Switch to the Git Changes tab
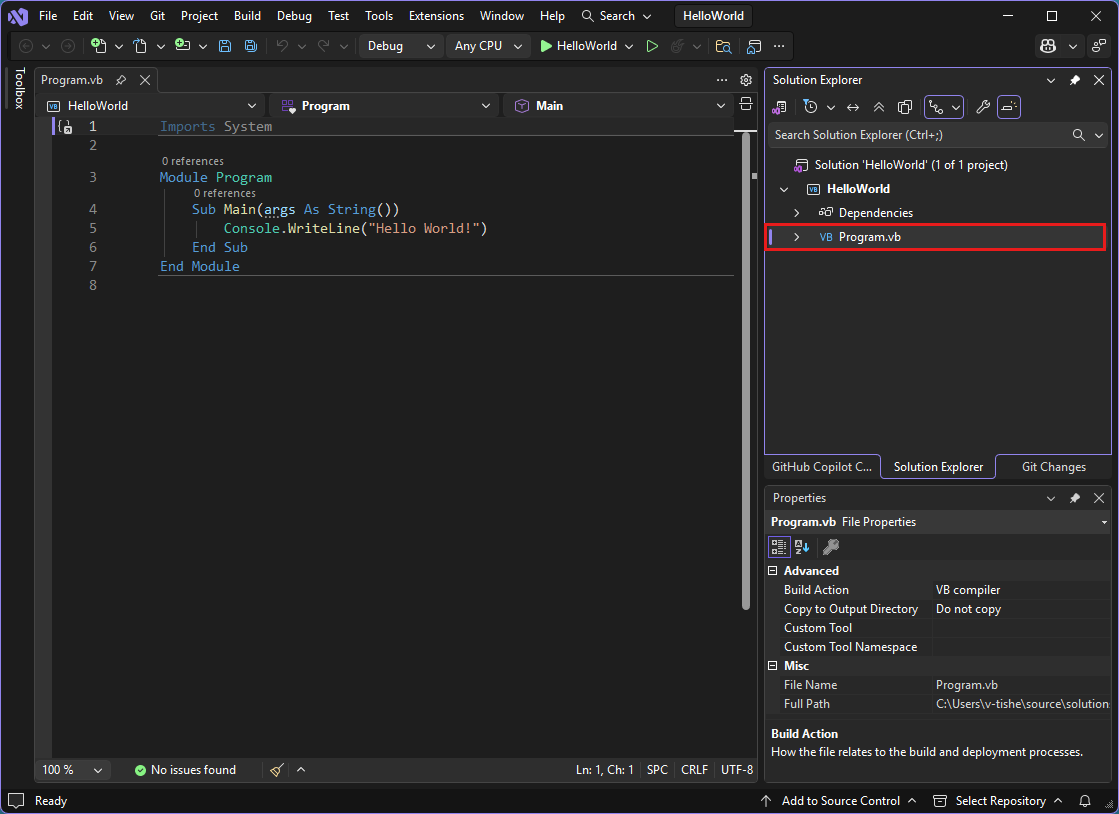Screen dimensions: 1119x814 click(x=1051, y=466)
